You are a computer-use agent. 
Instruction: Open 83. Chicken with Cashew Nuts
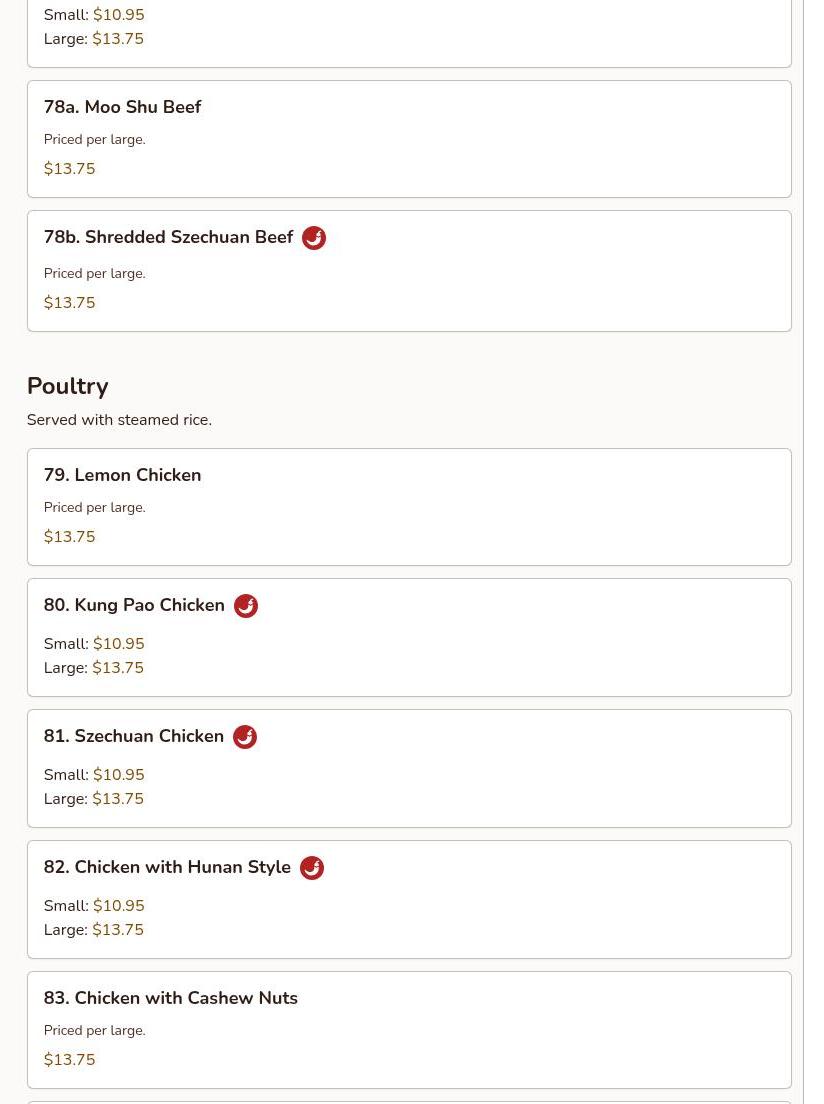pyautogui.click(x=171, y=998)
